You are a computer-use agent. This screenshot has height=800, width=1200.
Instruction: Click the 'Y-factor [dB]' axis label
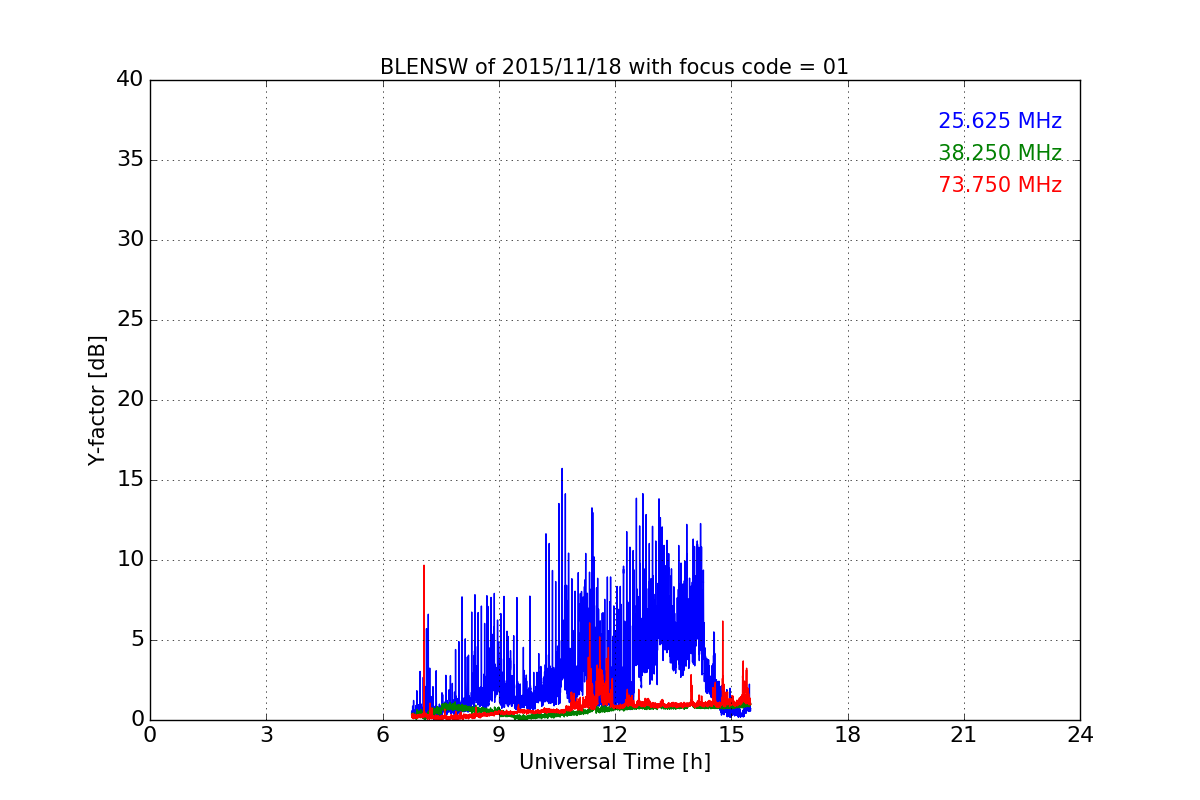pos(97,400)
